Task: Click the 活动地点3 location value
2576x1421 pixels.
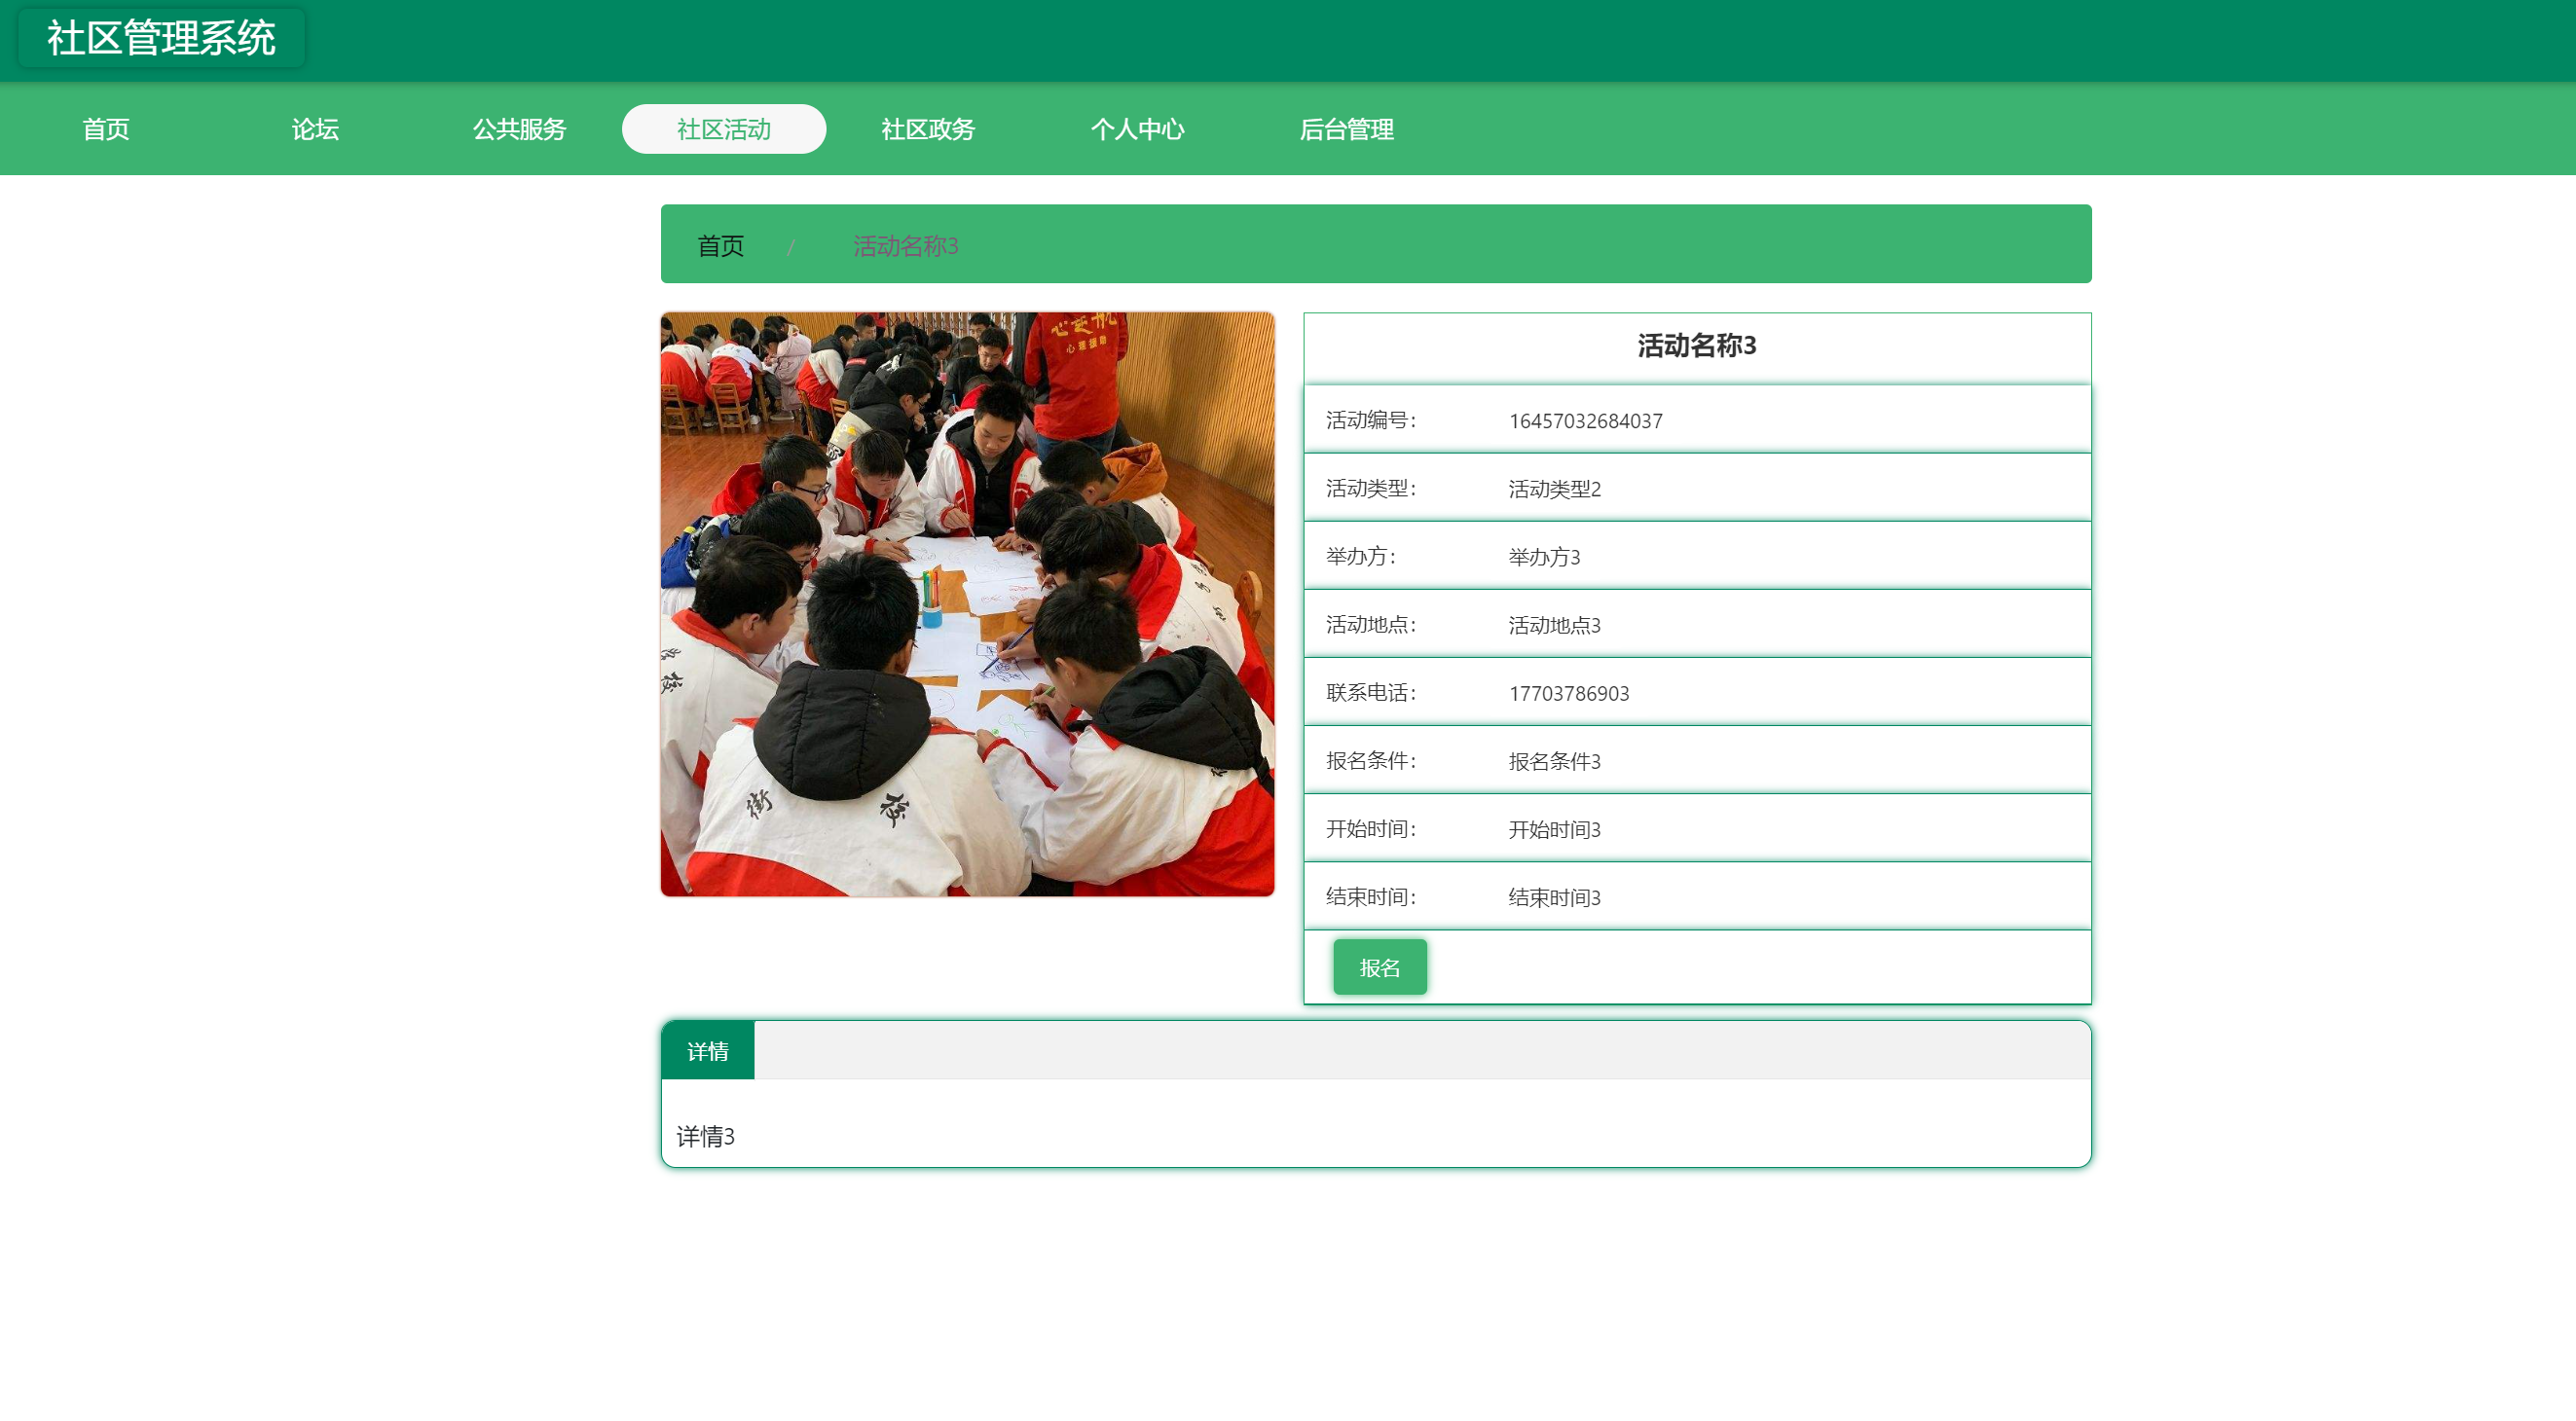Action: click(1554, 625)
